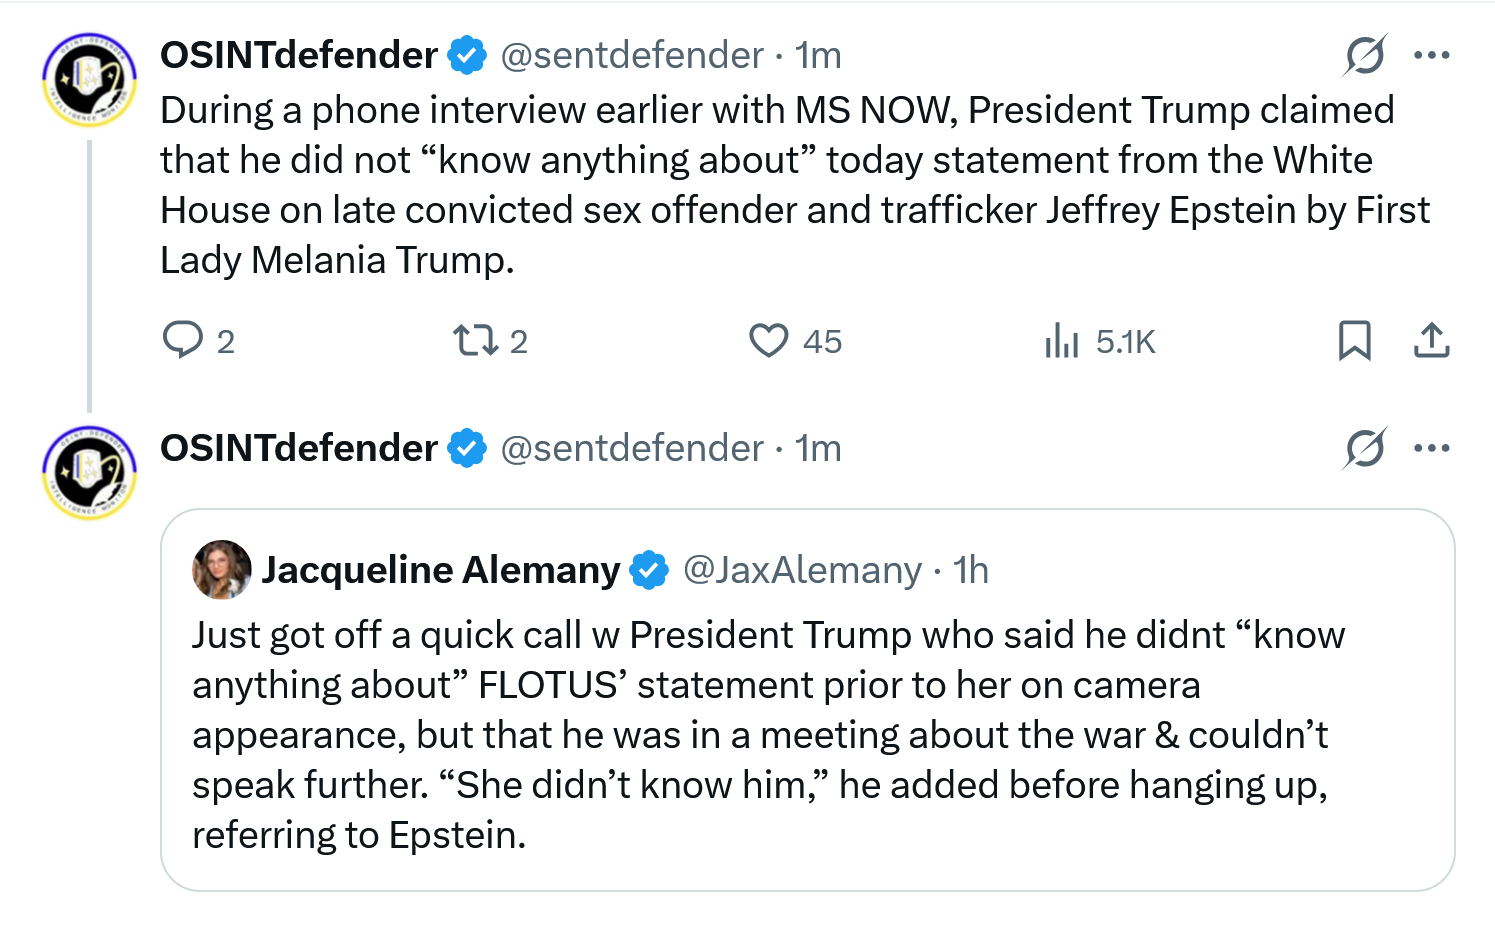Open Grok icon on second tweet

tap(1365, 449)
